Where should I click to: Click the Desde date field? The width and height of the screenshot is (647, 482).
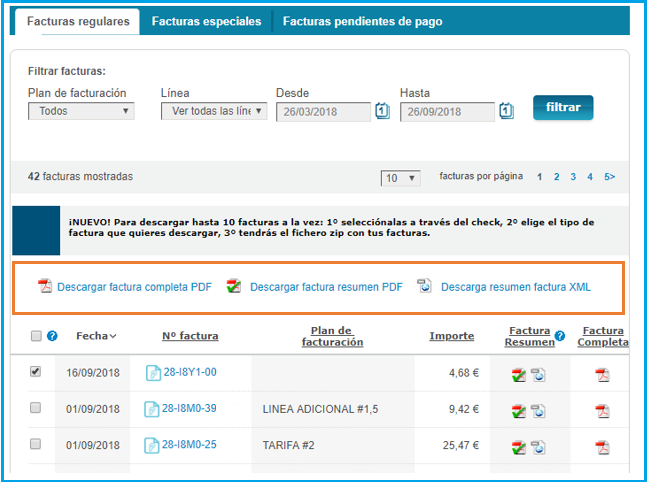[x=324, y=112]
